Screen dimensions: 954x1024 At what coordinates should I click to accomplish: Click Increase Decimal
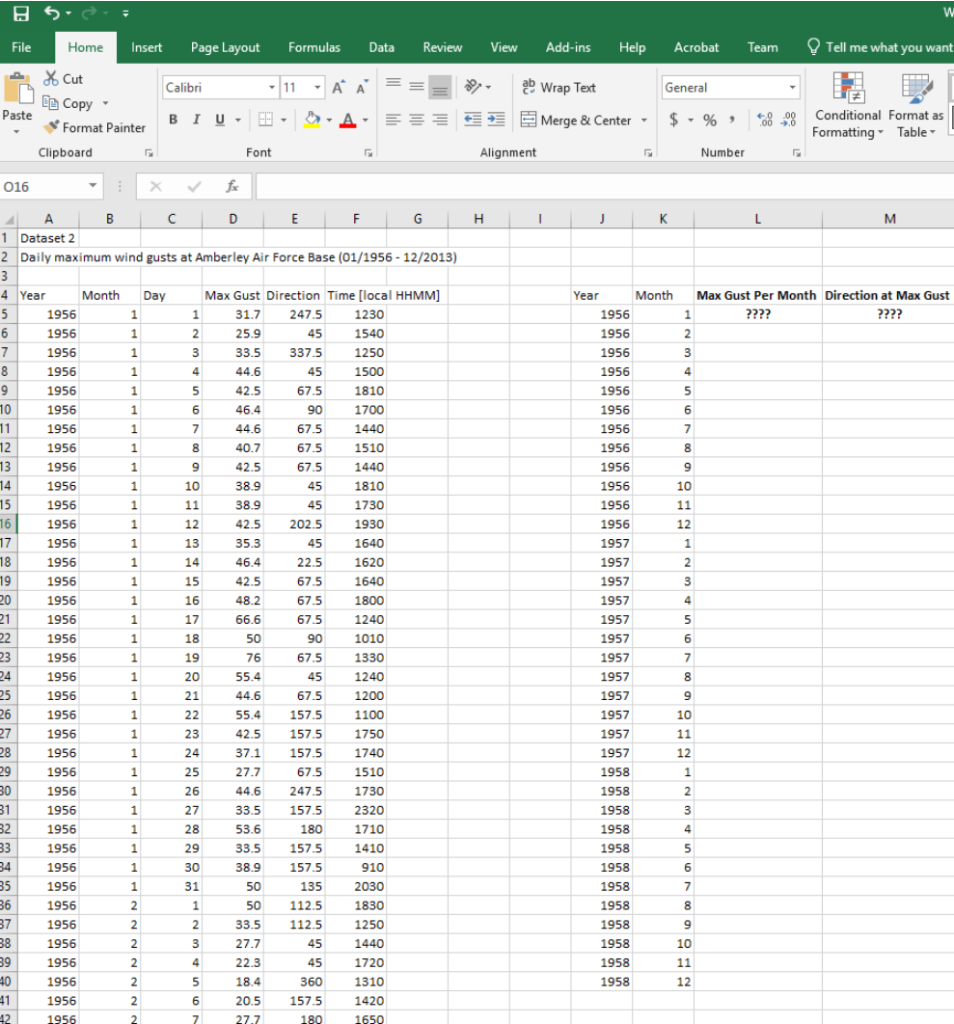click(x=765, y=120)
